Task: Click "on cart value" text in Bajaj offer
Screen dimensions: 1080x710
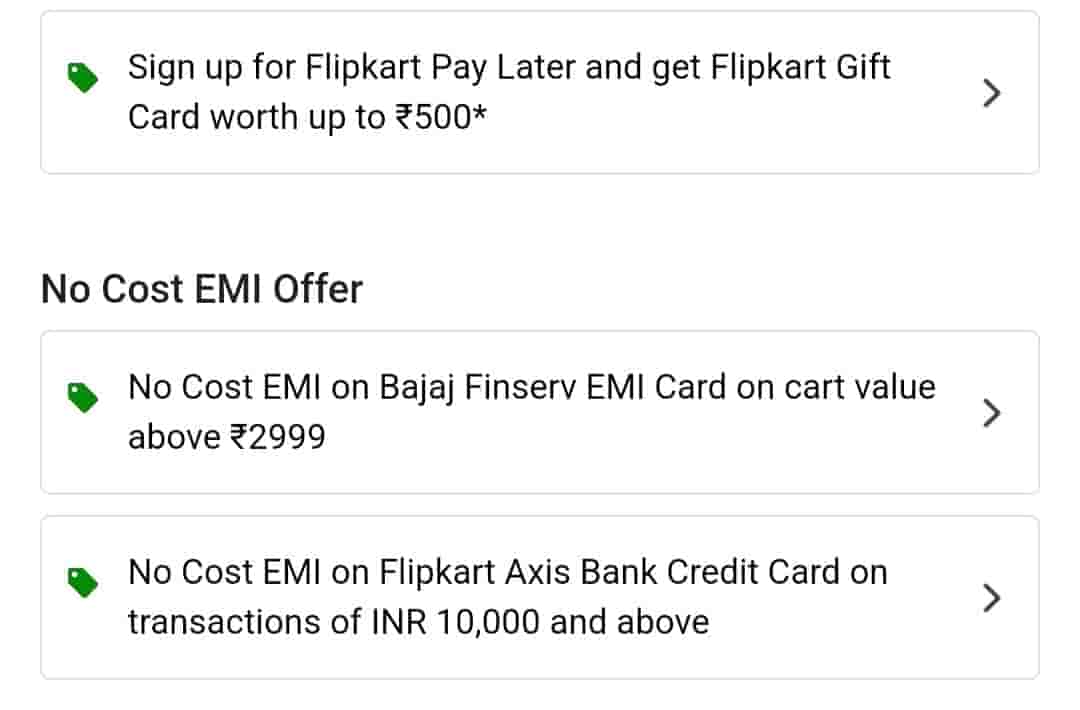Action: [836, 388]
